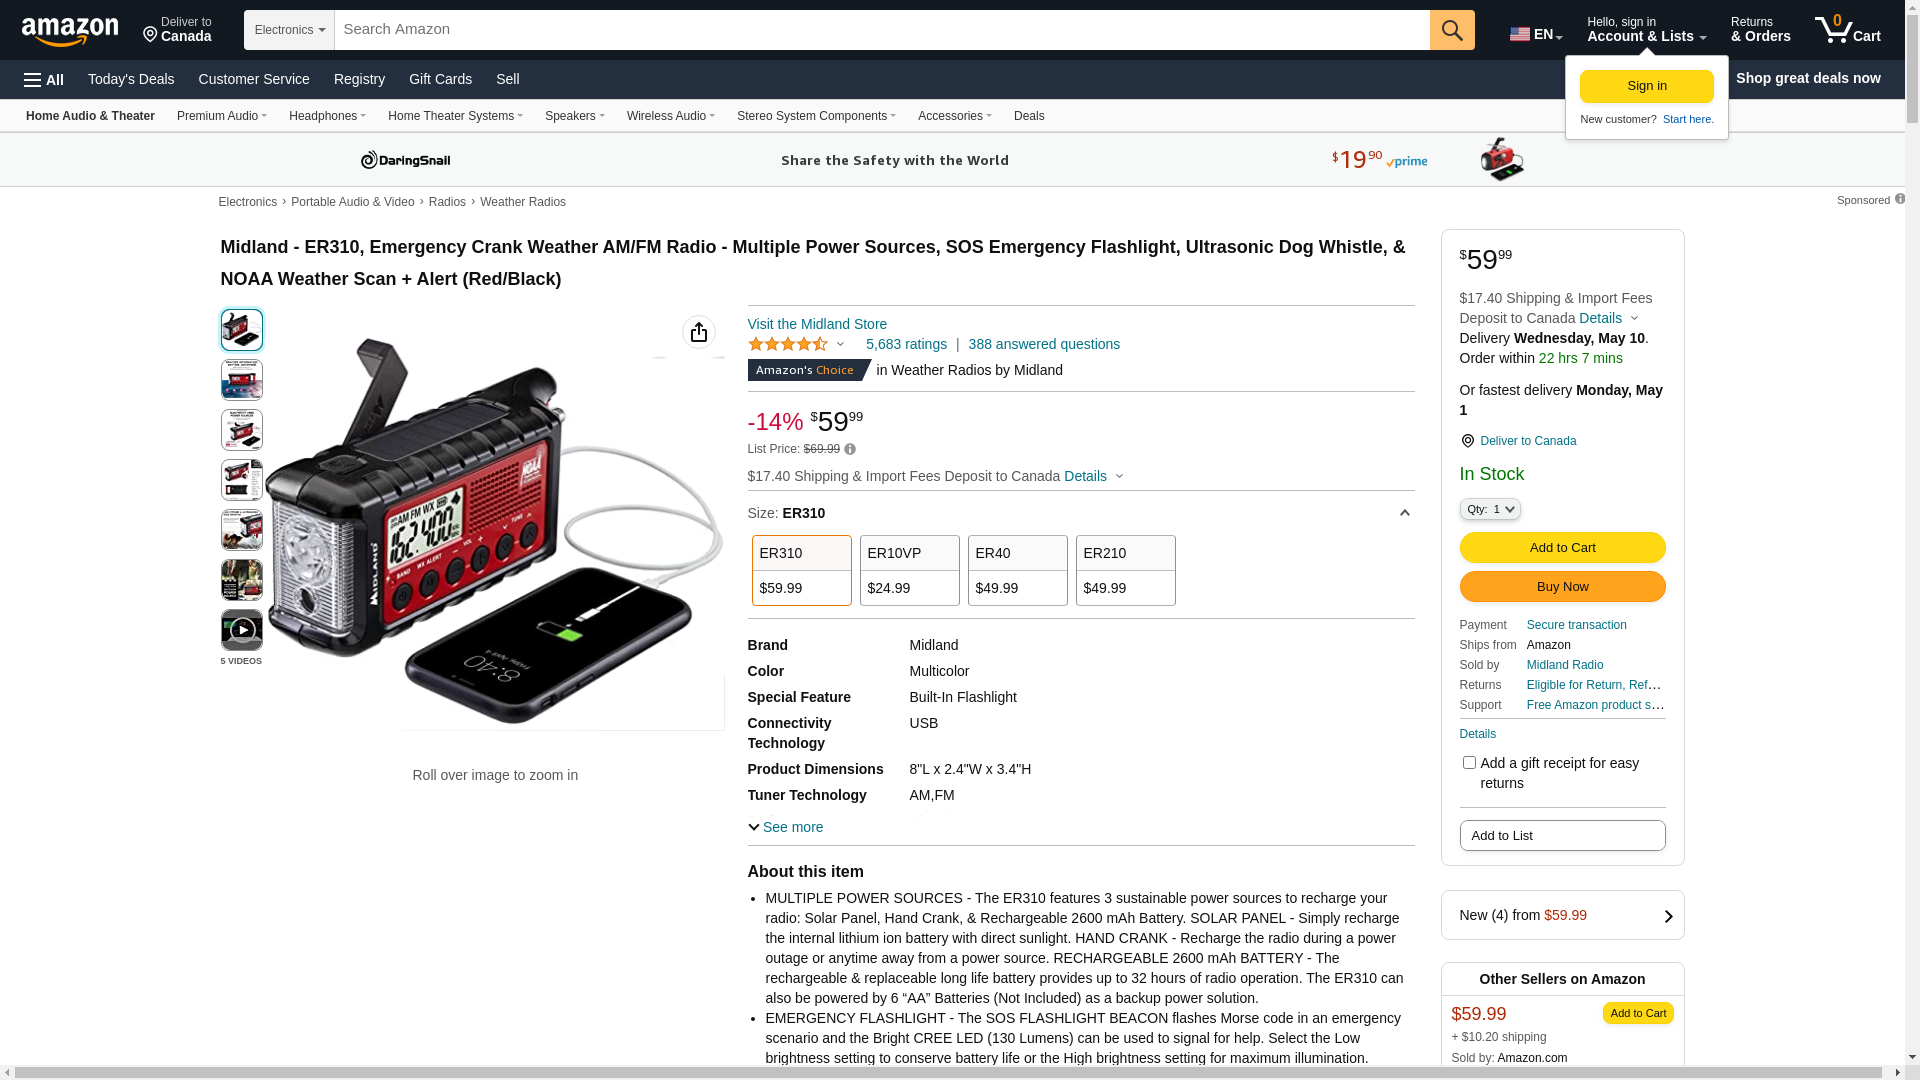Open the Qty quantity dropdown
This screenshot has width=1920, height=1080.
pos(1489,510)
